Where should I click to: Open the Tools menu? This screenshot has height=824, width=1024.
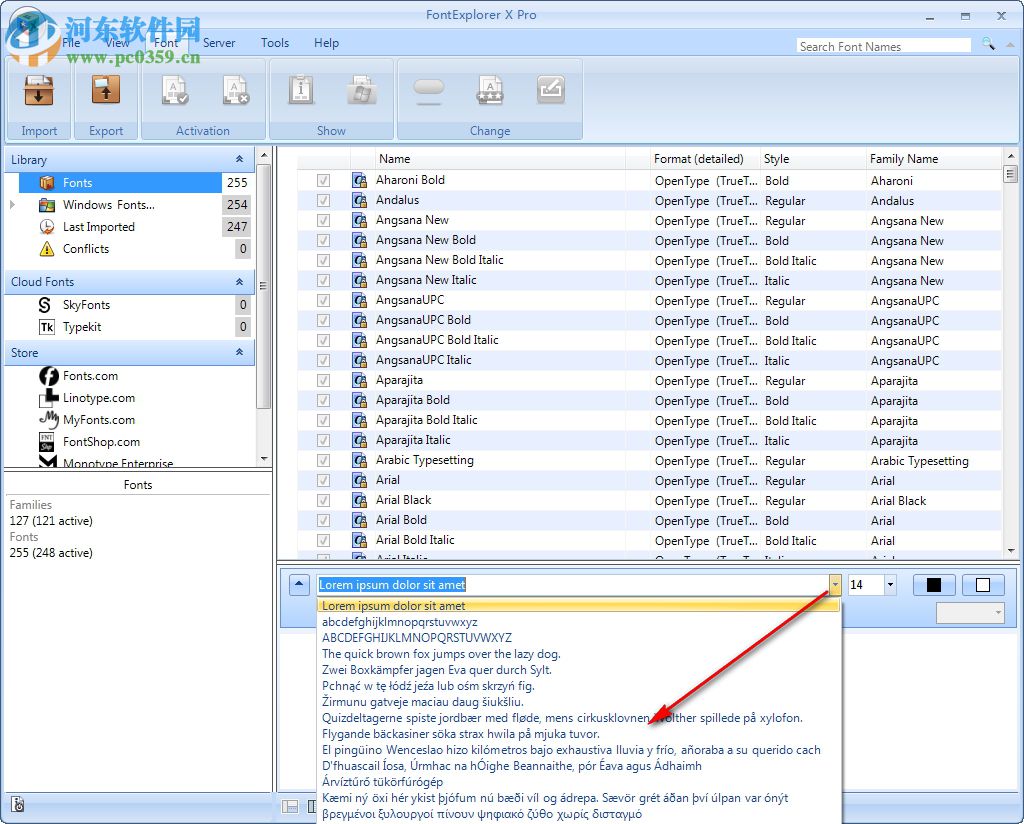click(274, 43)
